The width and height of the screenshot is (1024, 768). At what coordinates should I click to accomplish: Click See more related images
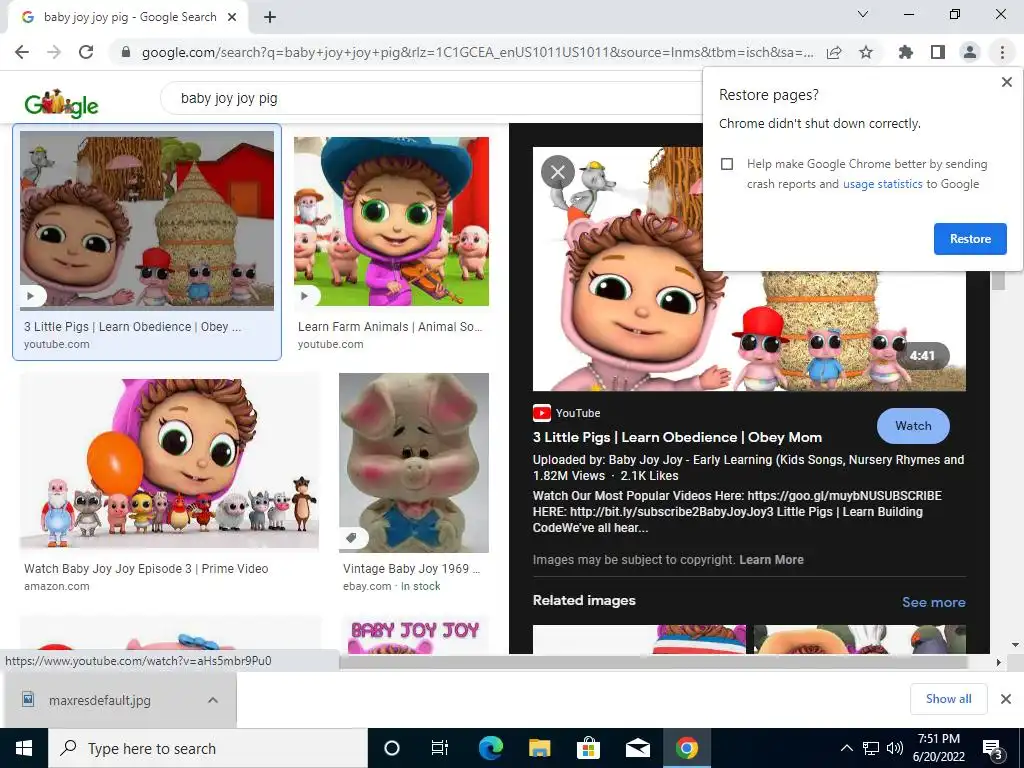coord(933,602)
